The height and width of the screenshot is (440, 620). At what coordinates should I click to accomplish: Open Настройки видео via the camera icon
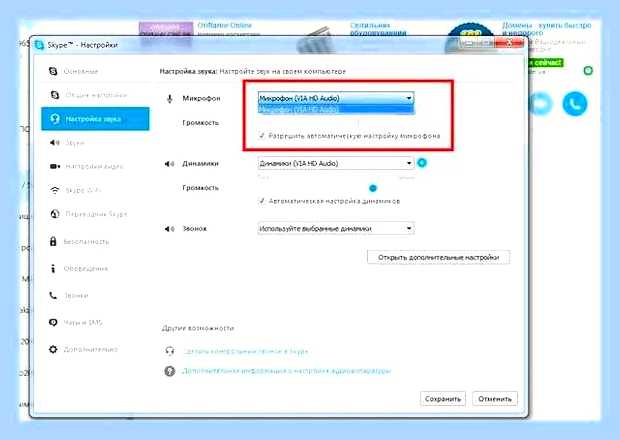pos(55,166)
